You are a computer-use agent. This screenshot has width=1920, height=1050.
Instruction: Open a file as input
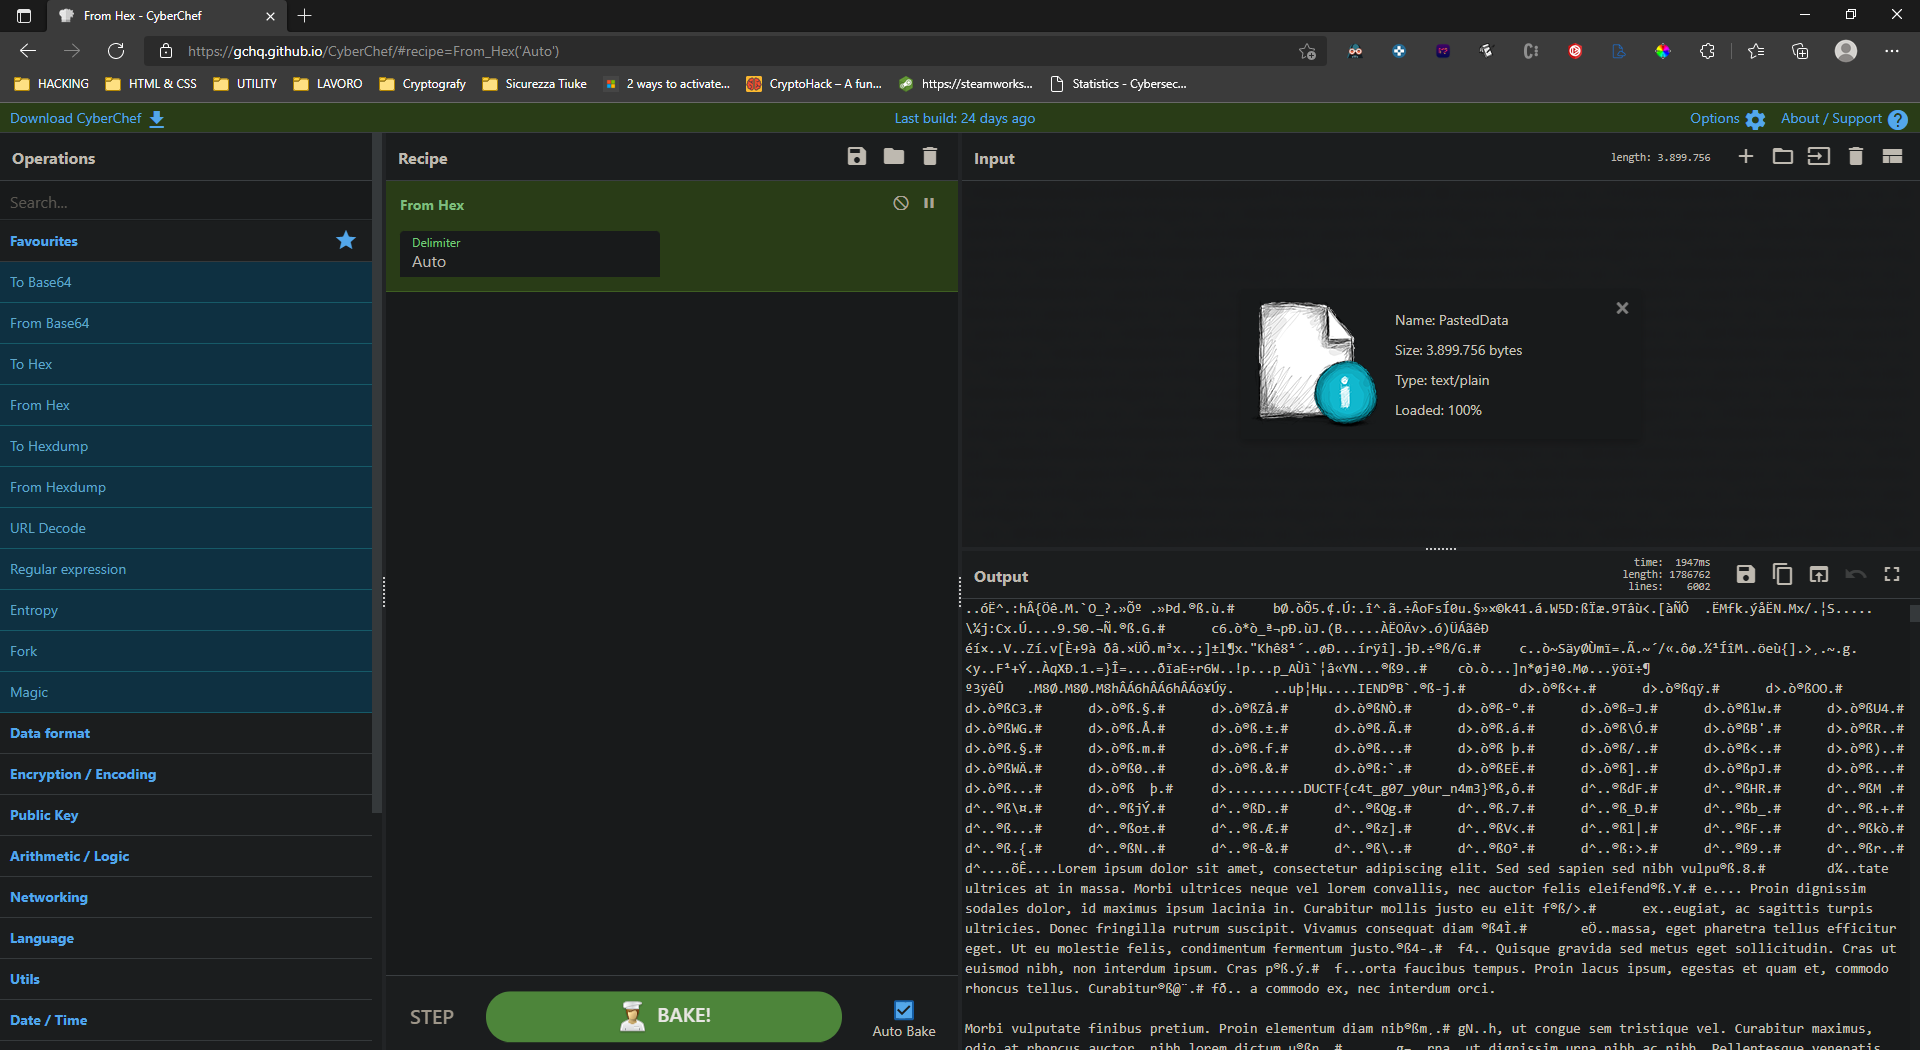pyautogui.click(x=1819, y=156)
